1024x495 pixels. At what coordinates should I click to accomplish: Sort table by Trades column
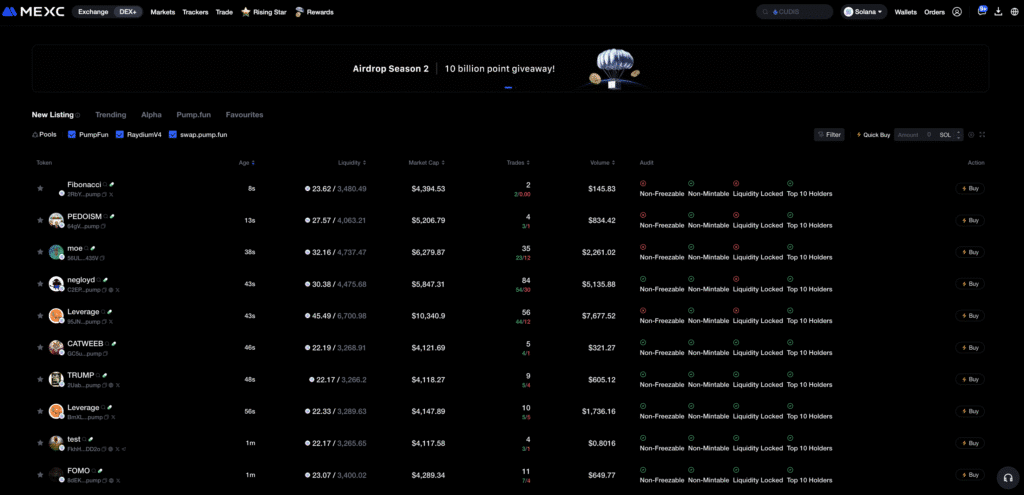click(x=519, y=163)
